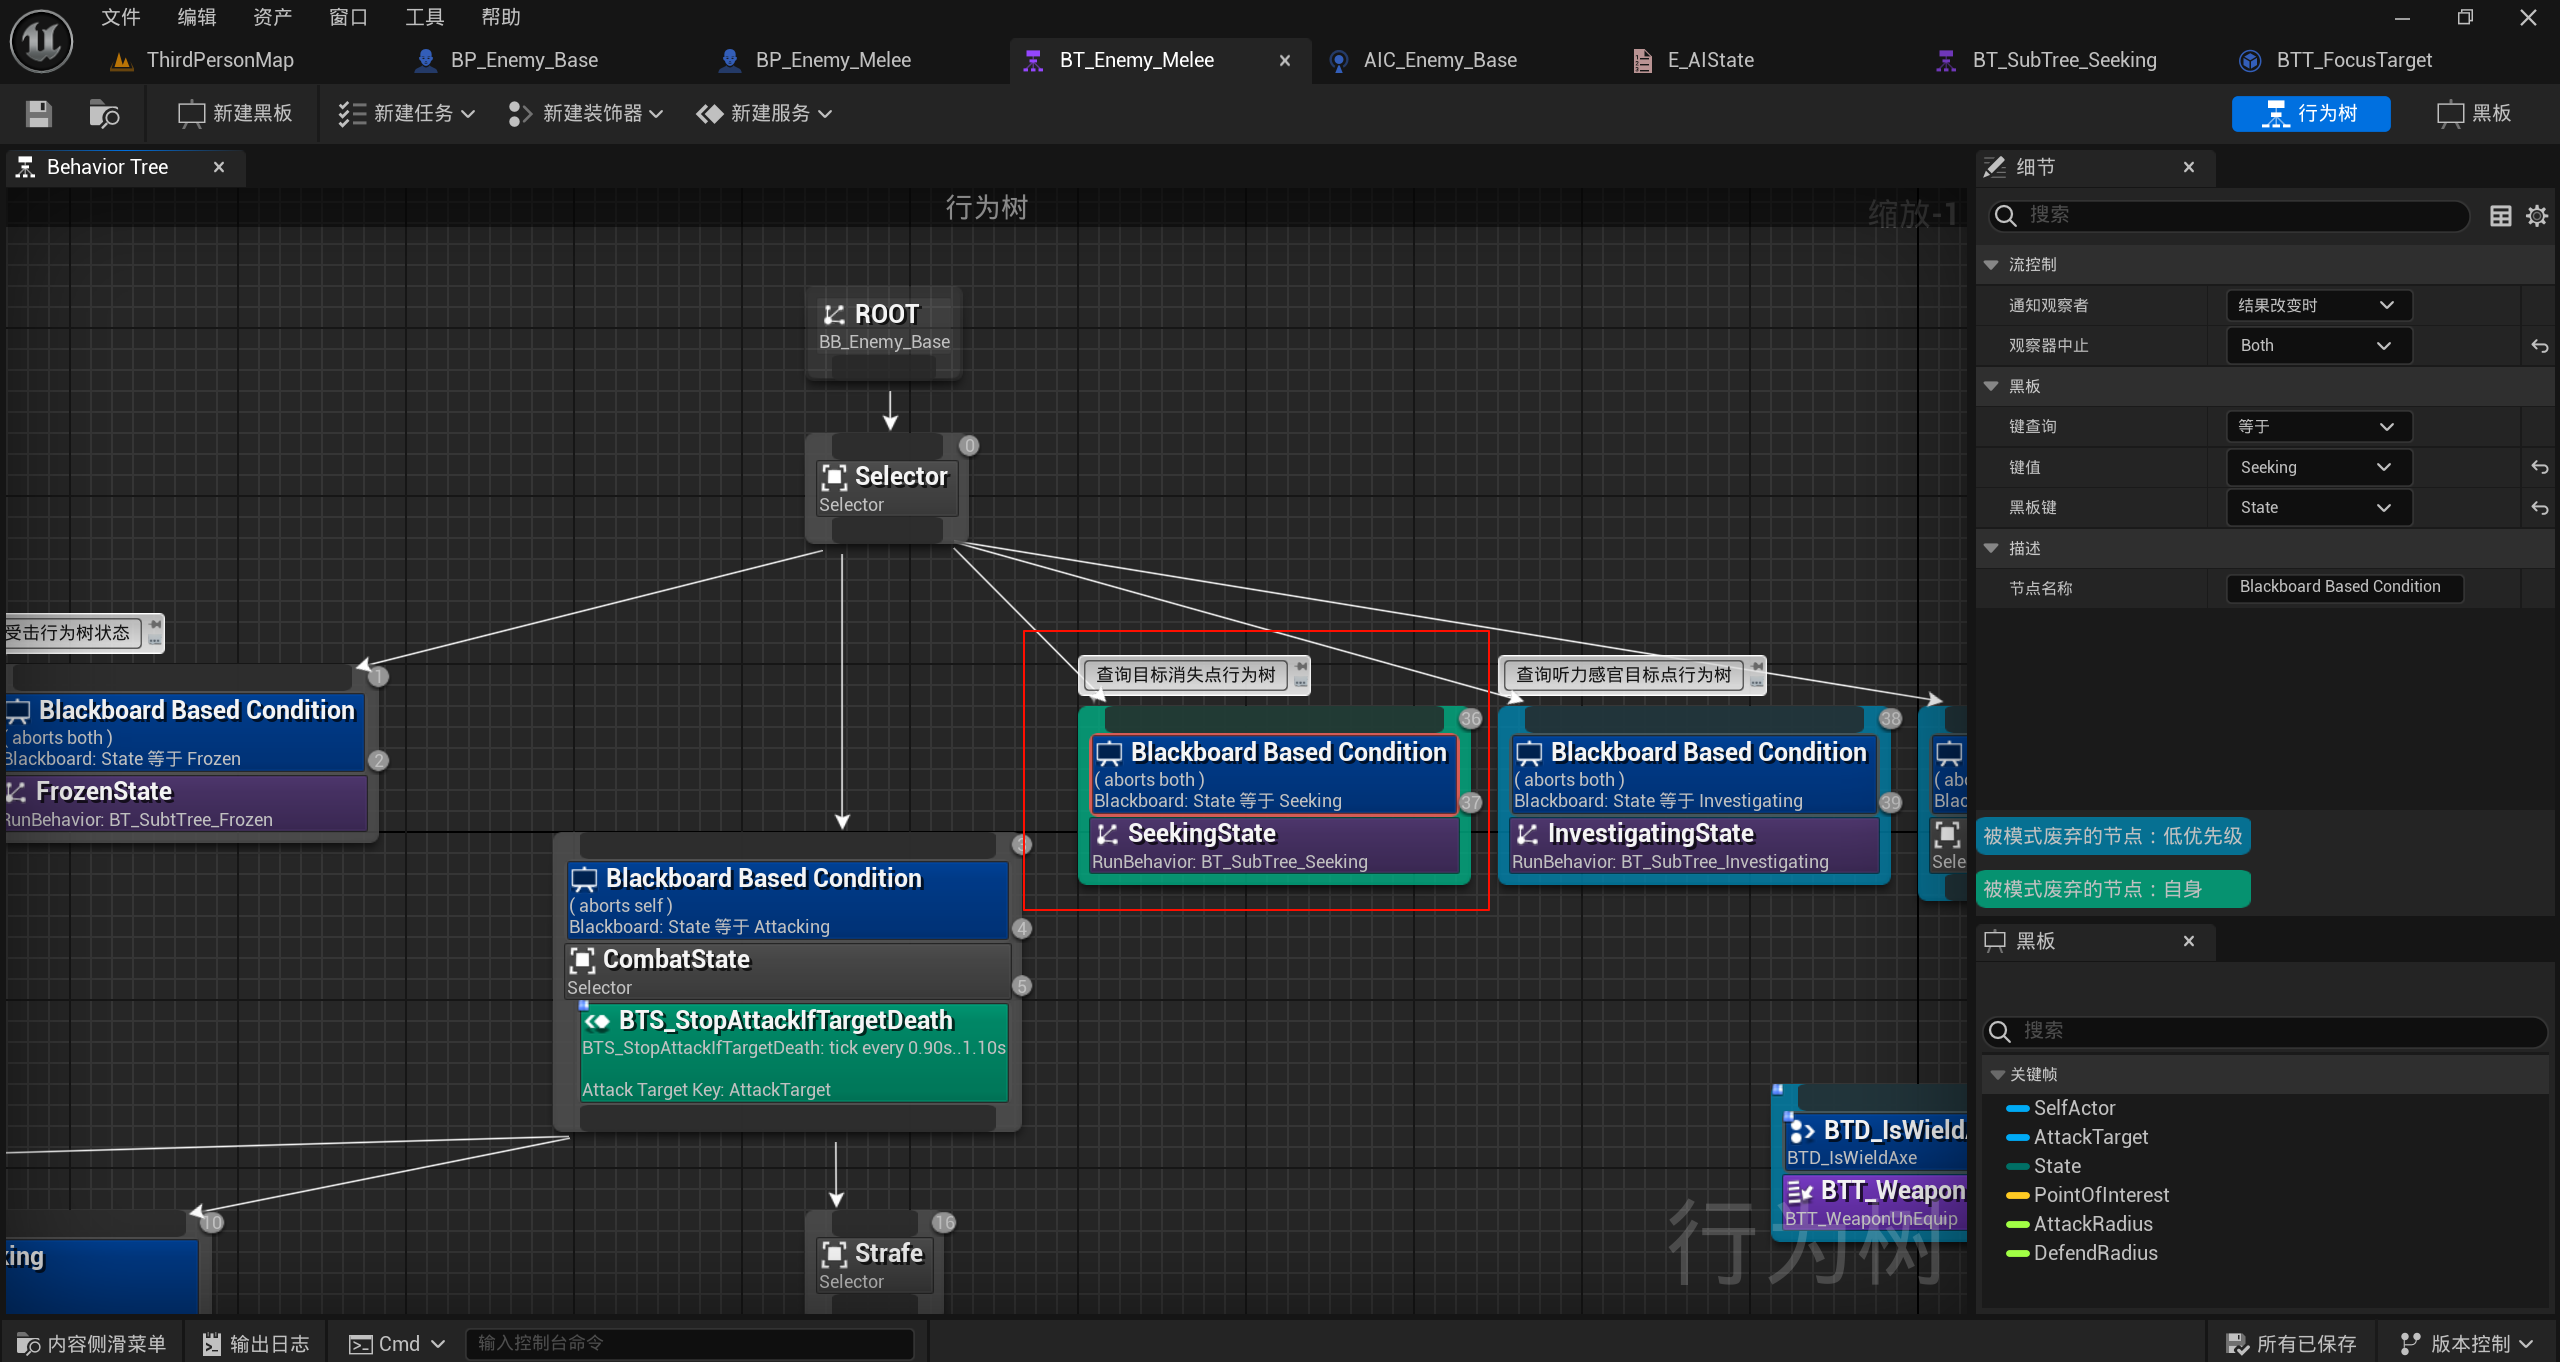Reset the Blackboard Key State arrow
2560x1362 pixels.
coord(2539,508)
